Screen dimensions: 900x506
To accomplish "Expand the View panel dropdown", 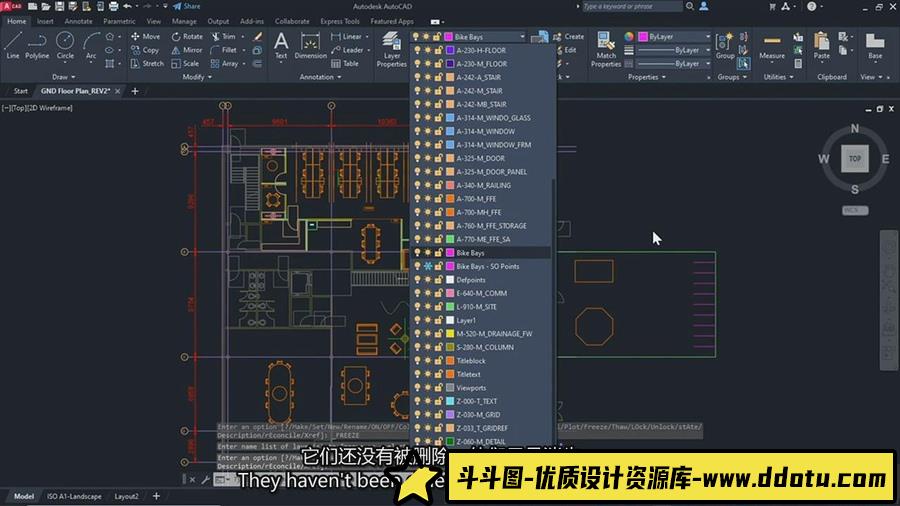I will (x=871, y=77).
